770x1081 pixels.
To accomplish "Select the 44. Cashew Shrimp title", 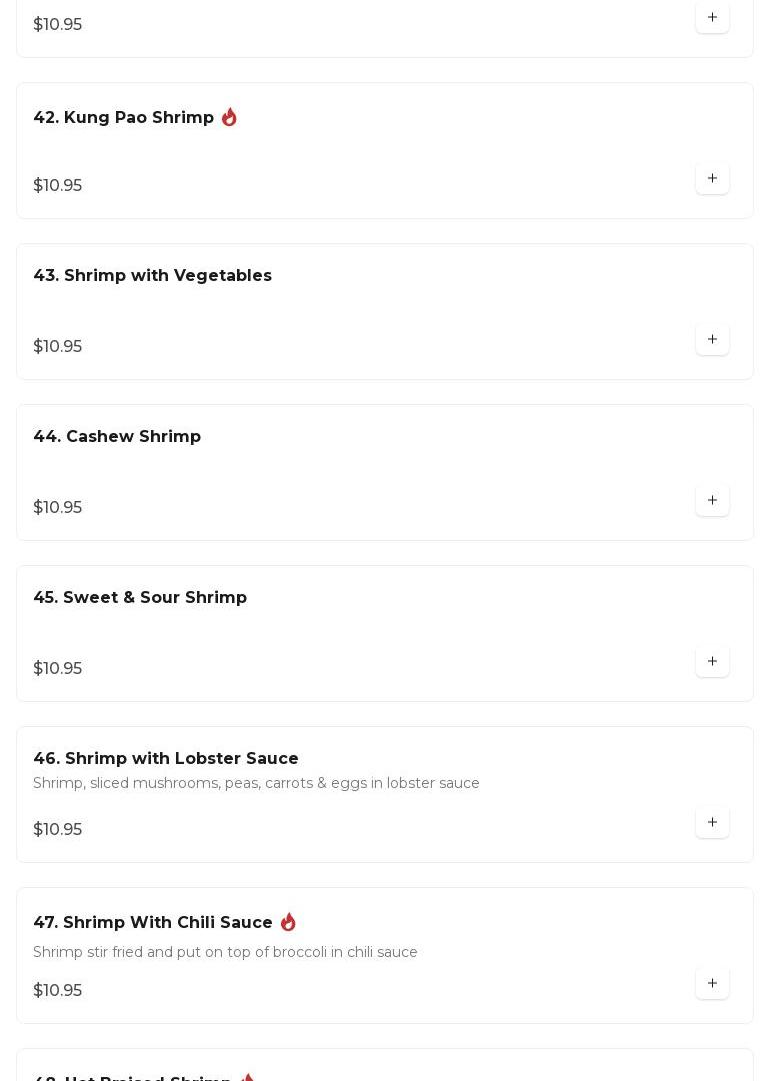I will pyautogui.click(x=117, y=437).
